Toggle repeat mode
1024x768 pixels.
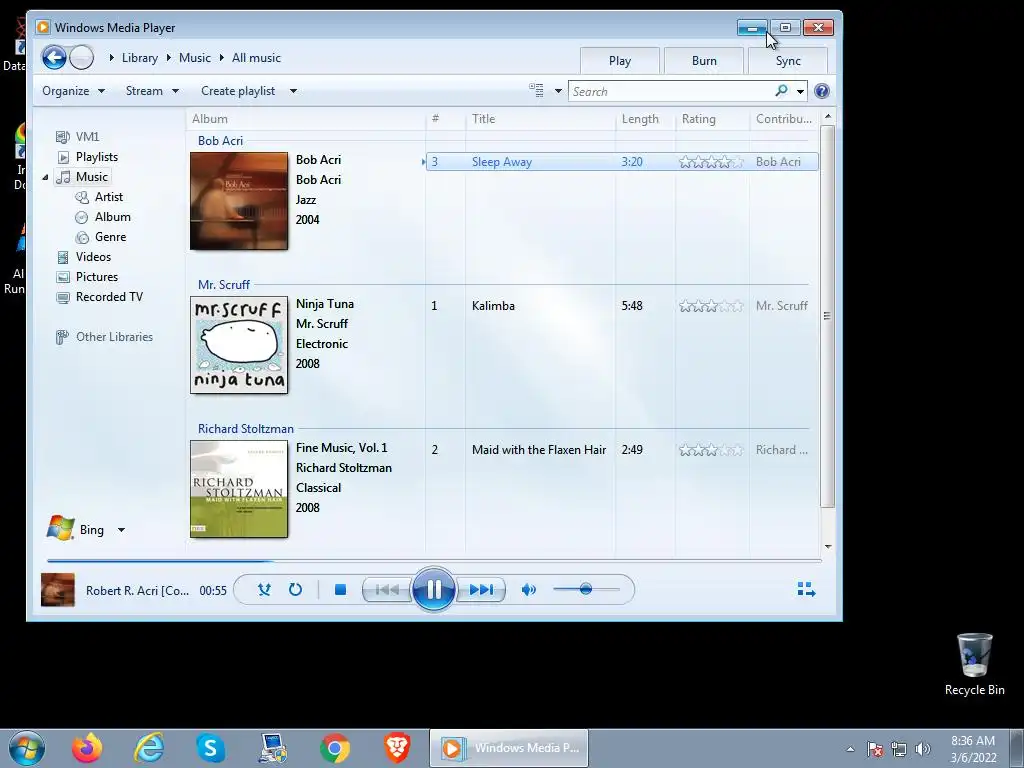(295, 590)
